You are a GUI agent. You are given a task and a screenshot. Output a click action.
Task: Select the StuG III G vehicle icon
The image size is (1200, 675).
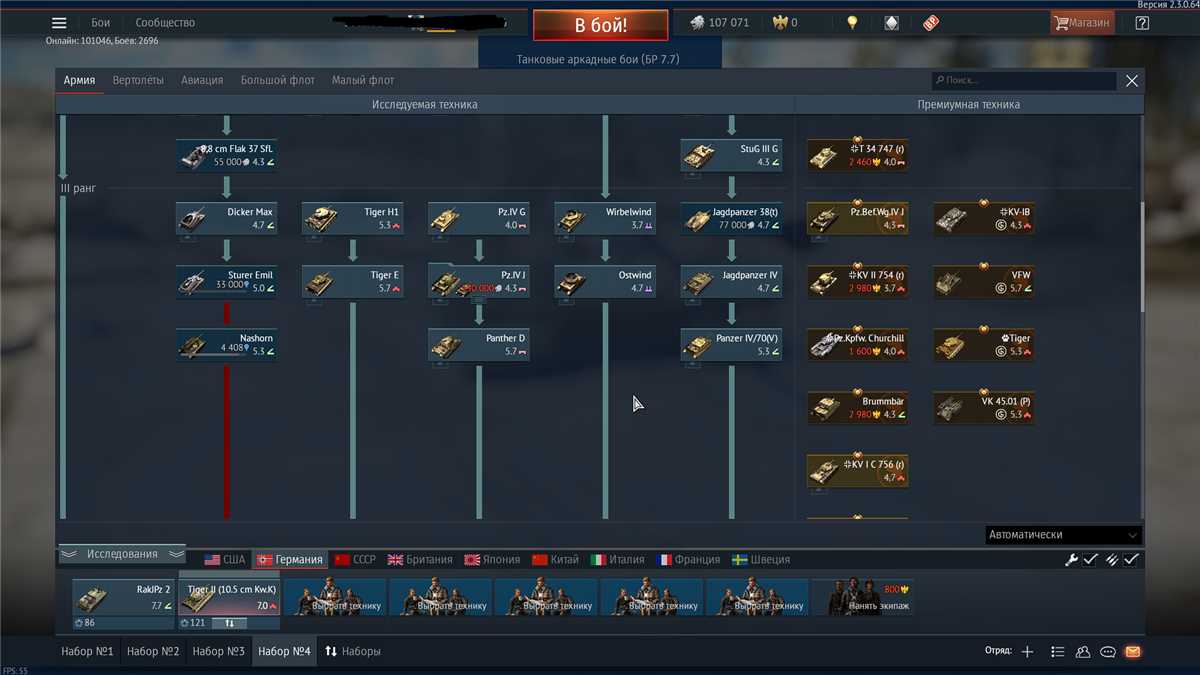pos(698,156)
